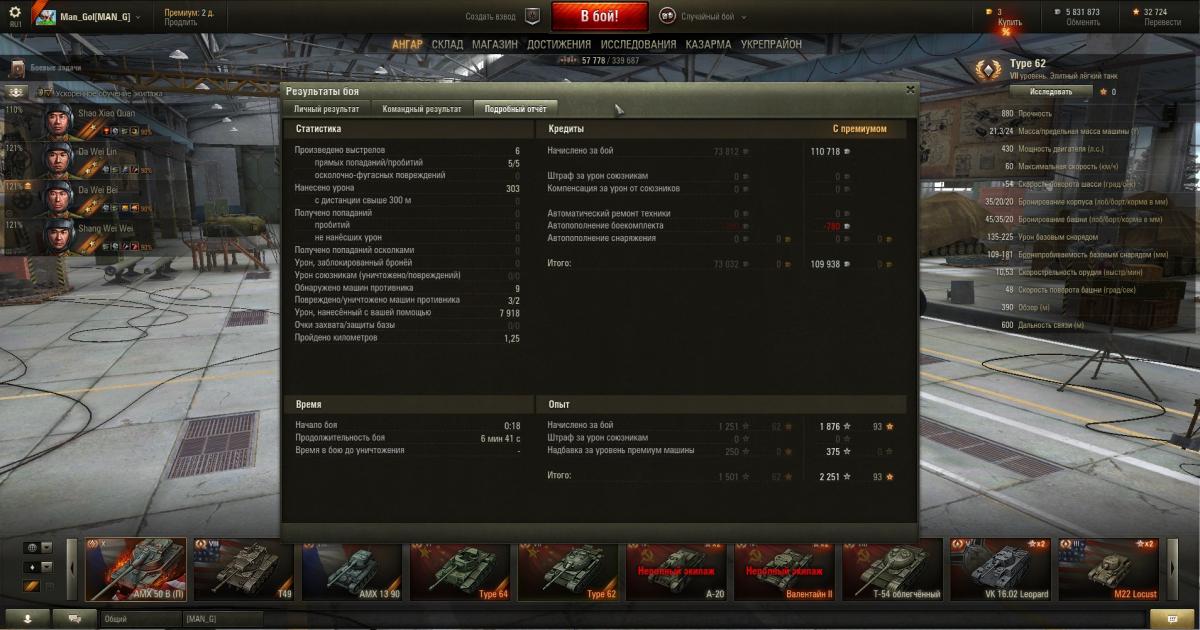Select VK 16.02 Leopard tank in carousel
This screenshot has width=1200, height=630.
point(999,569)
